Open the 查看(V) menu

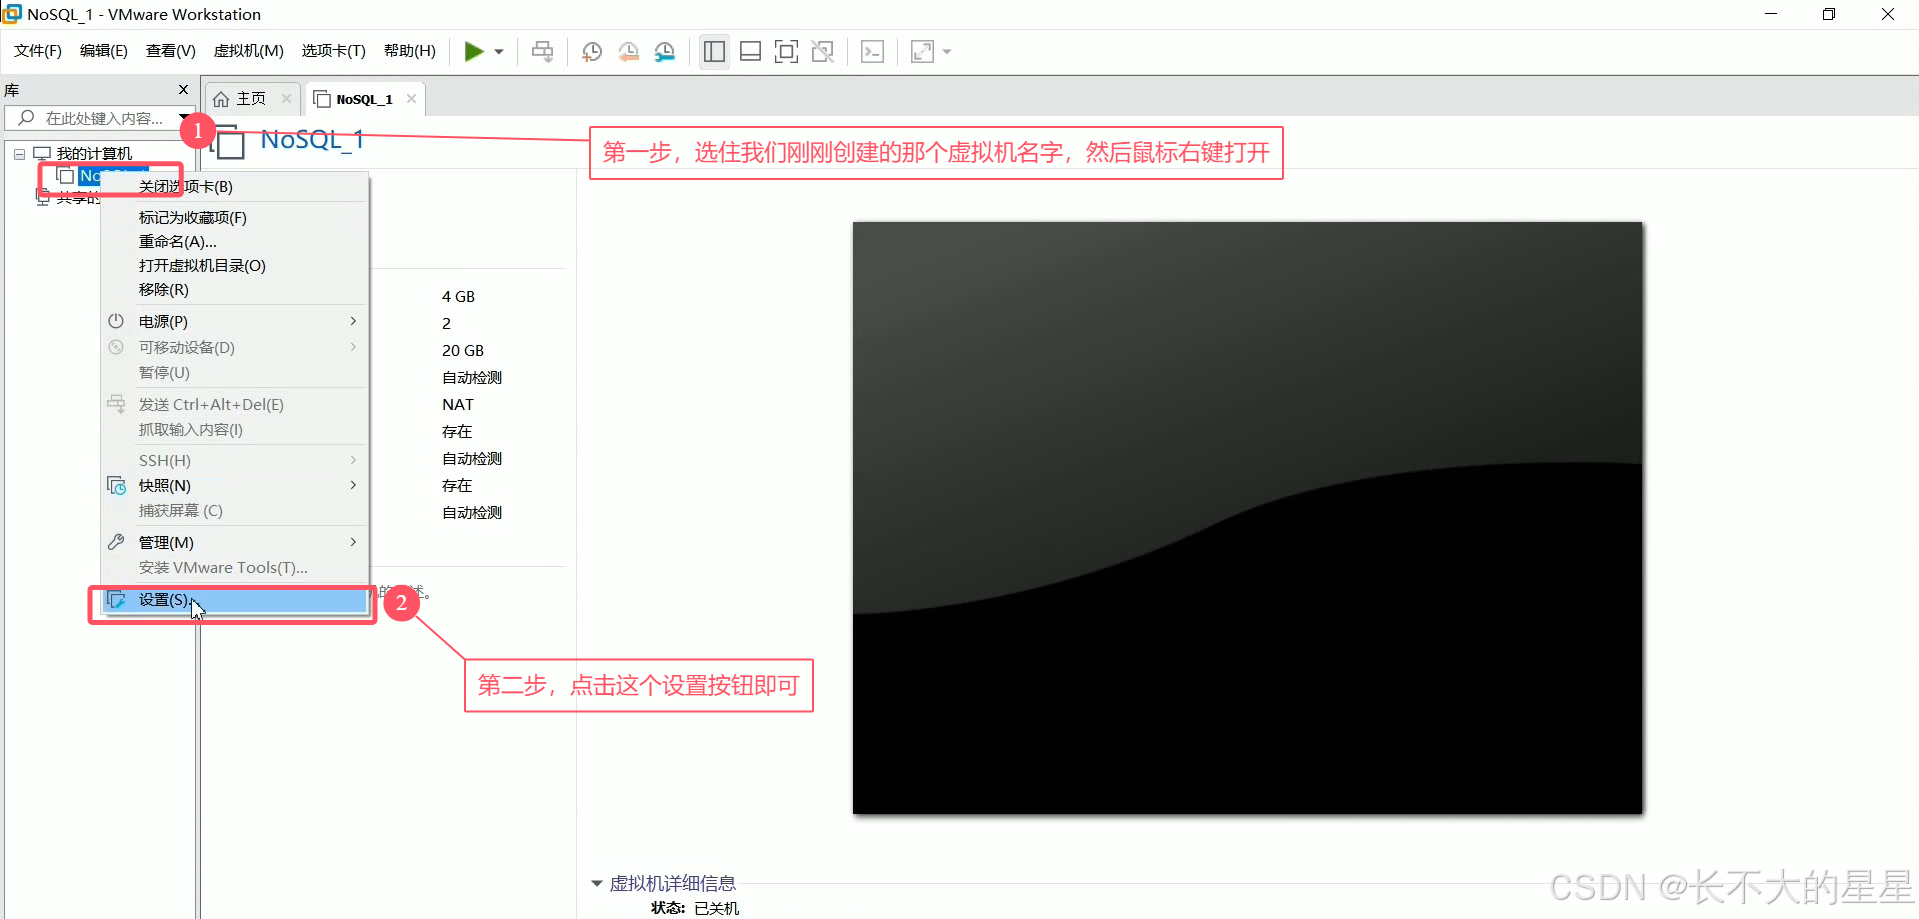171,51
